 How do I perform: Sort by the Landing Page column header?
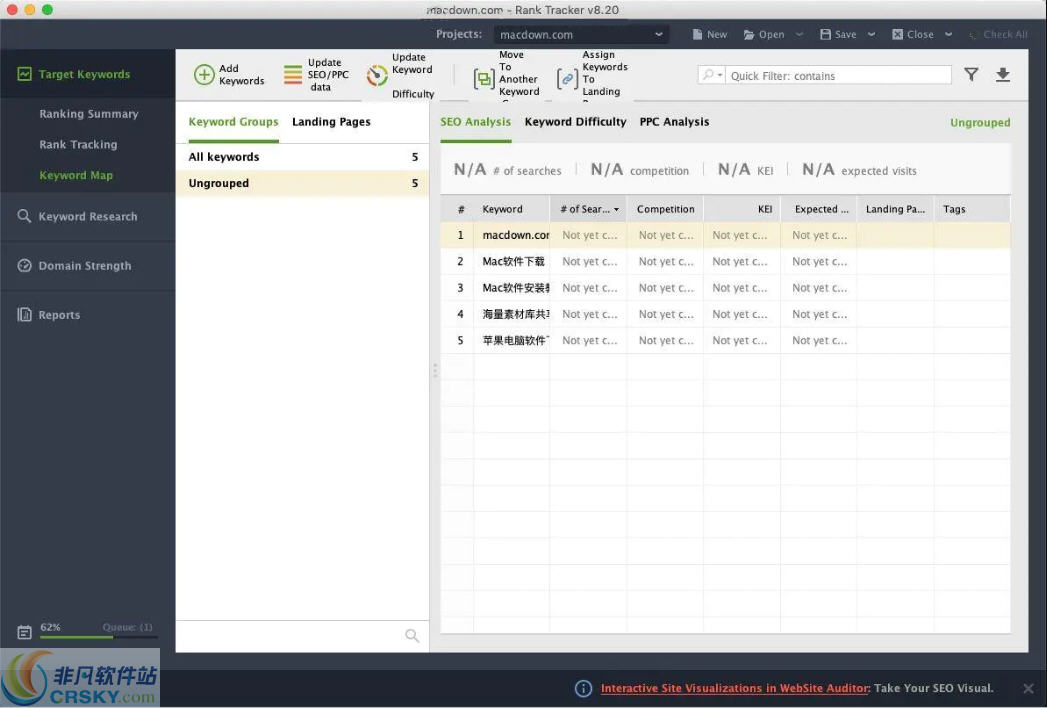895,209
